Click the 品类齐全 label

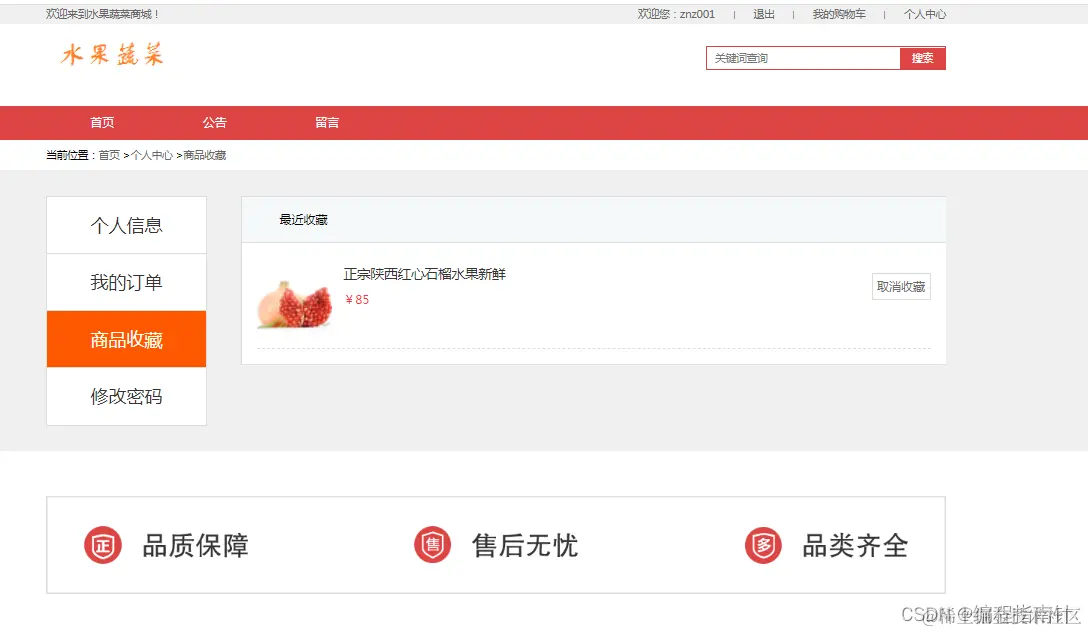tap(855, 546)
